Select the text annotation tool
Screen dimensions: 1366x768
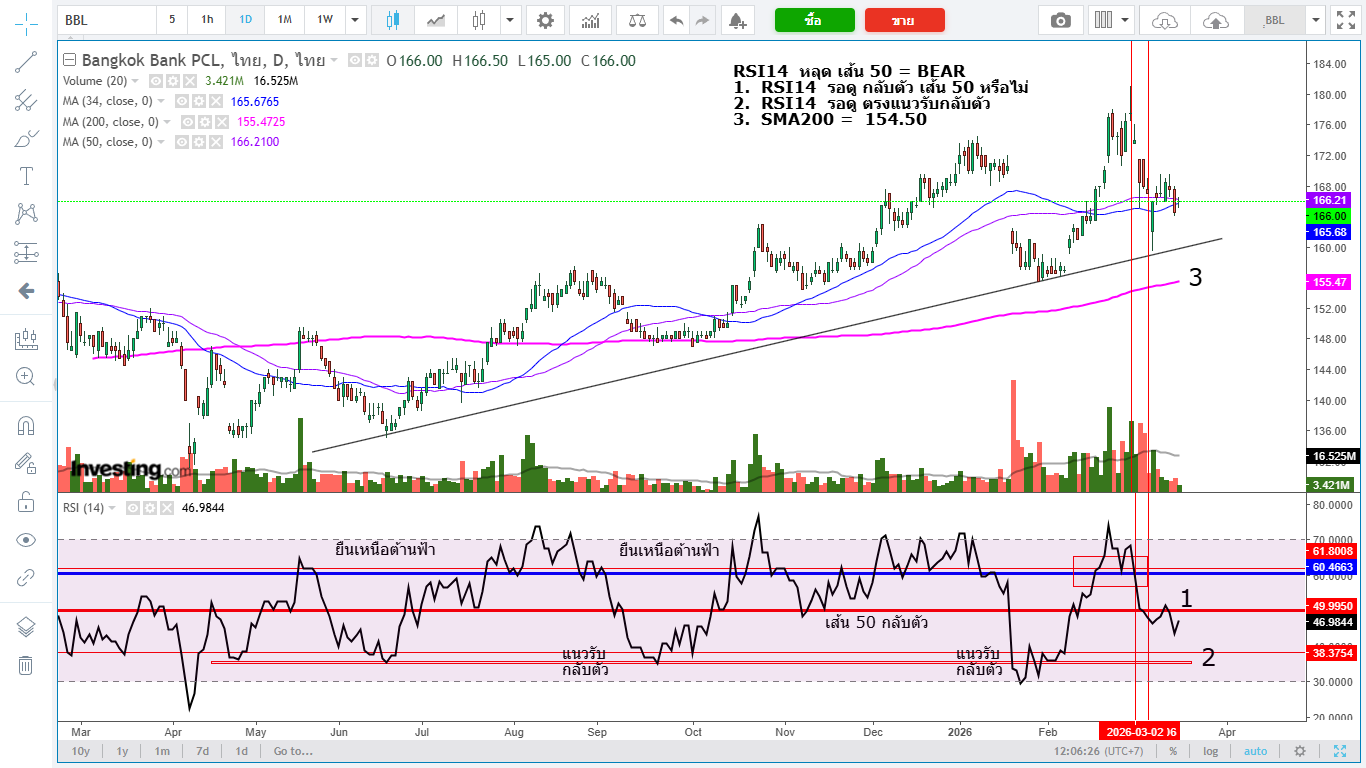click(x=26, y=176)
